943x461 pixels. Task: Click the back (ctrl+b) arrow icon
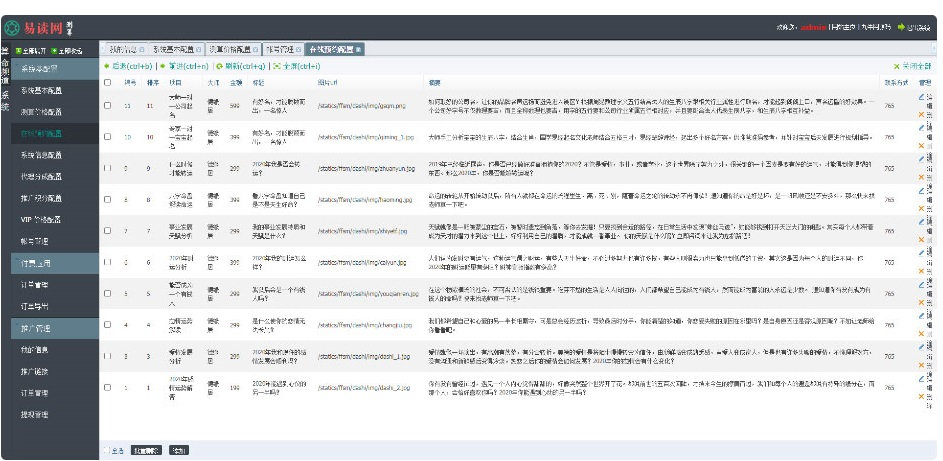(107, 66)
